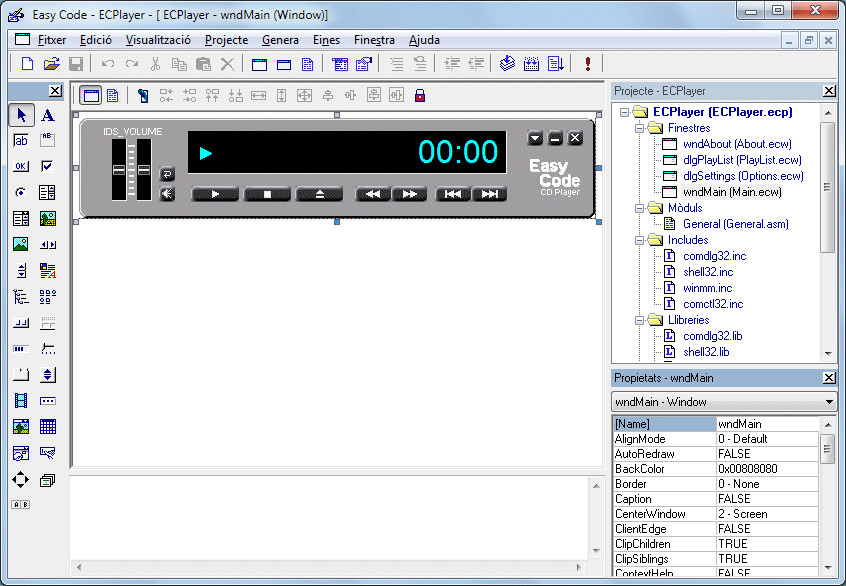This screenshot has height=586, width=846.
Task: Close the Propietats - wndMain panel
Action: pyautogui.click(x=829, y=378)
